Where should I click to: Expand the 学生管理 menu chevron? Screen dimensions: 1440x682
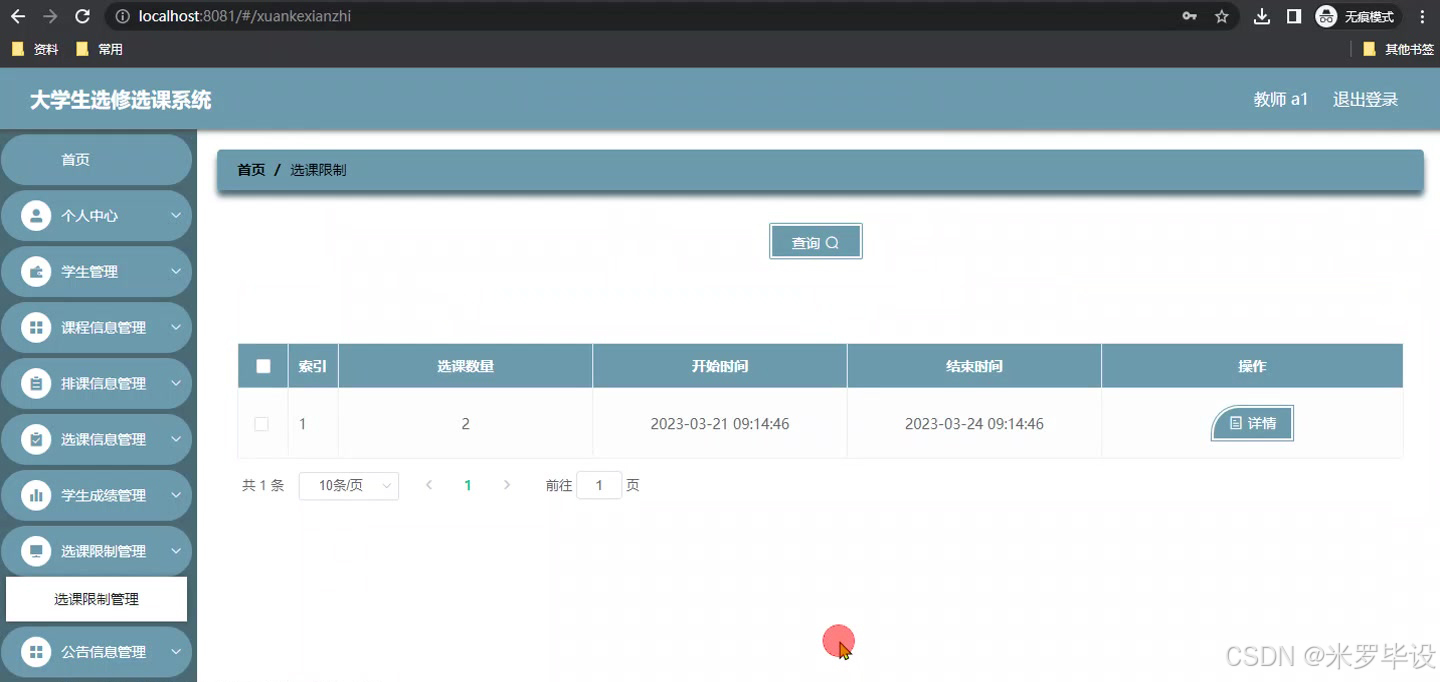point(175,271)
